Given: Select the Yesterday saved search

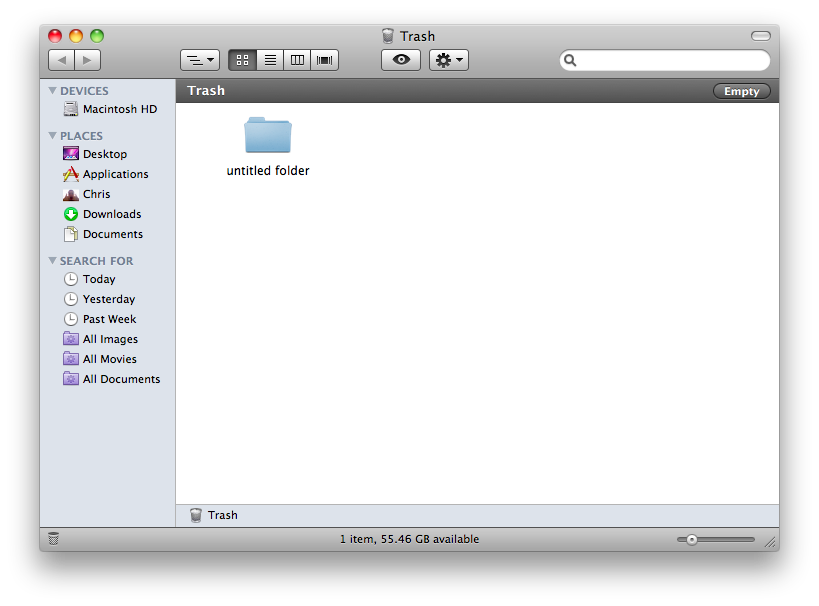Looking at the screenshot, I should (x=108, y=299).
